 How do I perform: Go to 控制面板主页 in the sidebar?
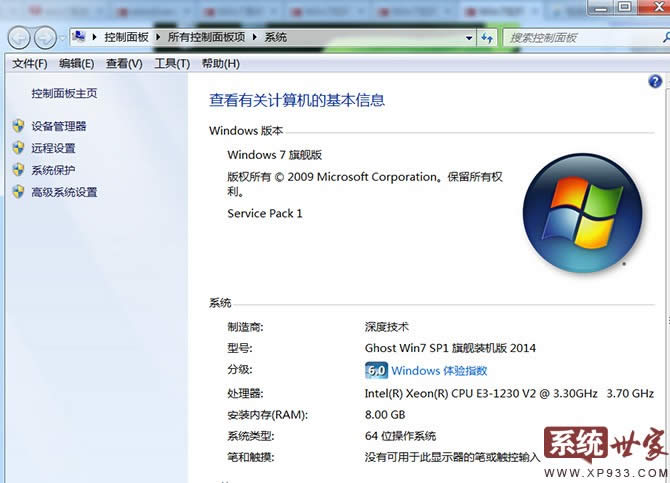pyautogui.click(x=64, y=93)
